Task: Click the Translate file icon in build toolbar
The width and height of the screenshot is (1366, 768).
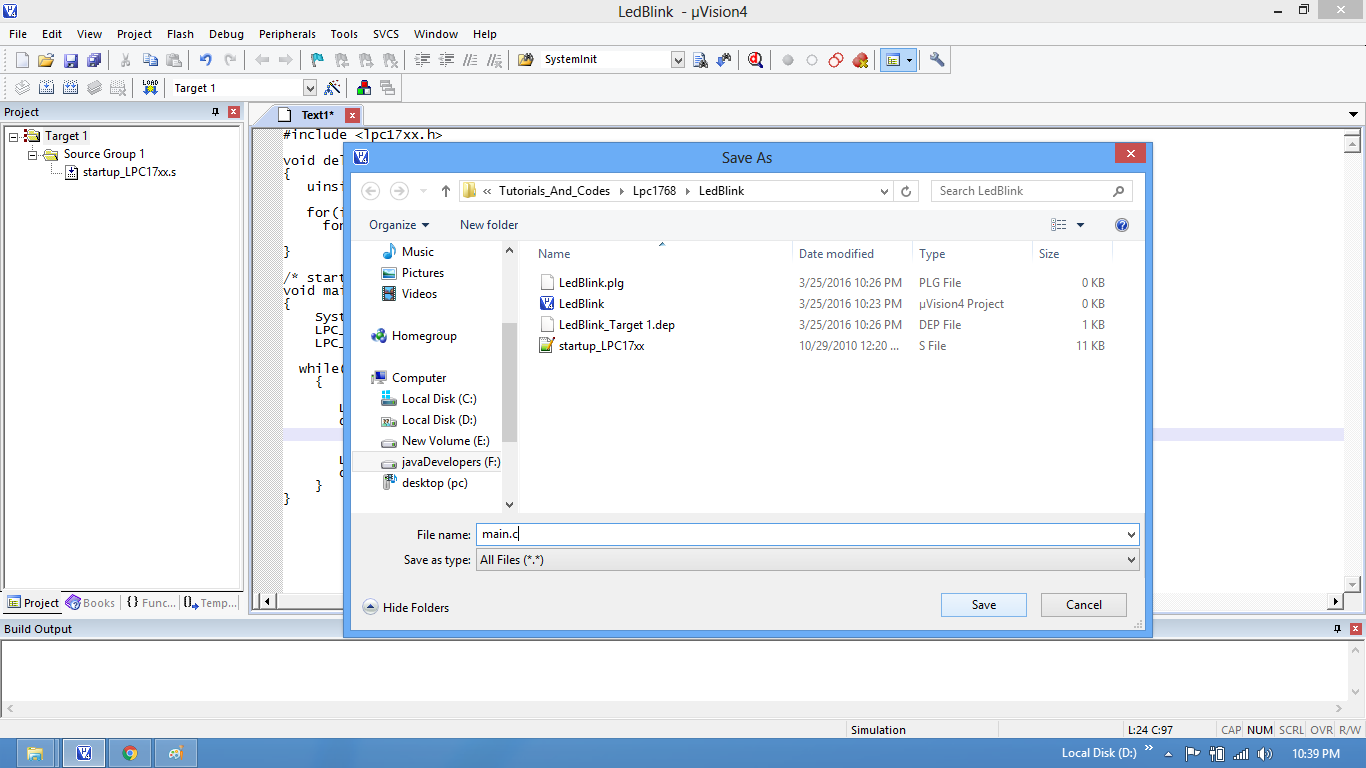Action: click(22, 88)
